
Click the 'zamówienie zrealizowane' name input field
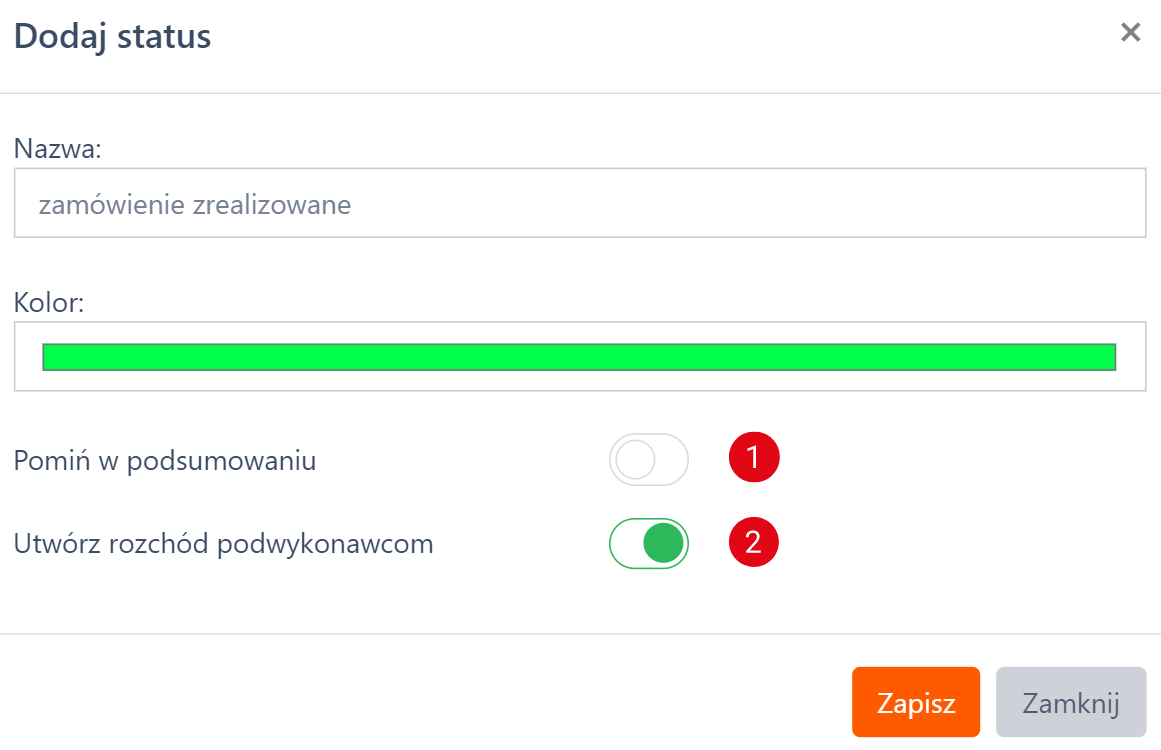(580, 203)
